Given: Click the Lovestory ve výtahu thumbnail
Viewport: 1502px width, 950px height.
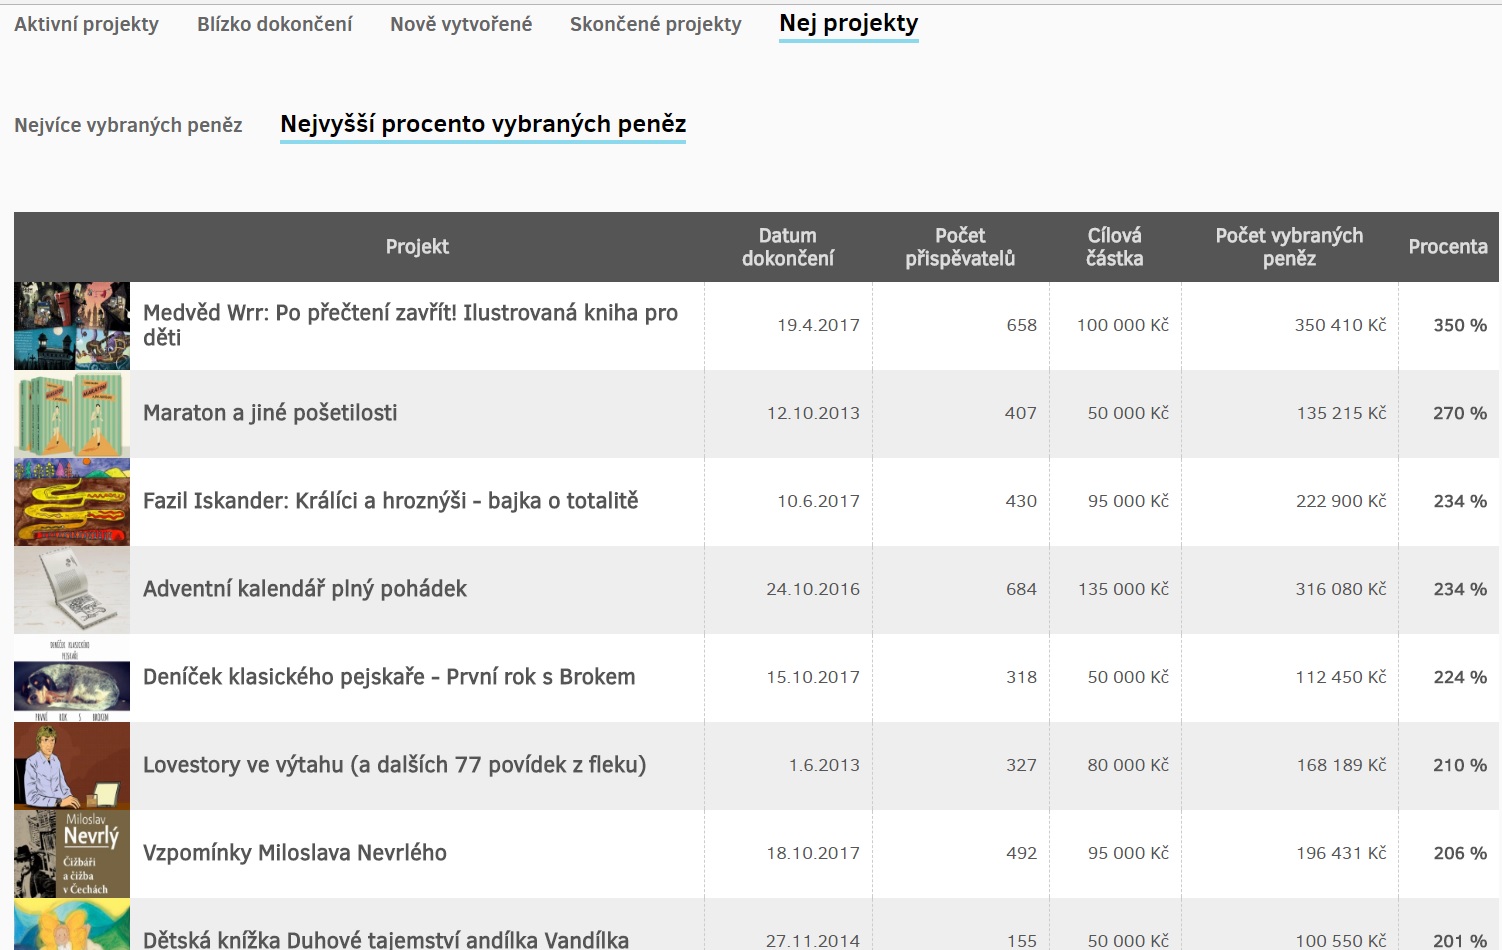Looking at the screenshot, I should point(72,766).
